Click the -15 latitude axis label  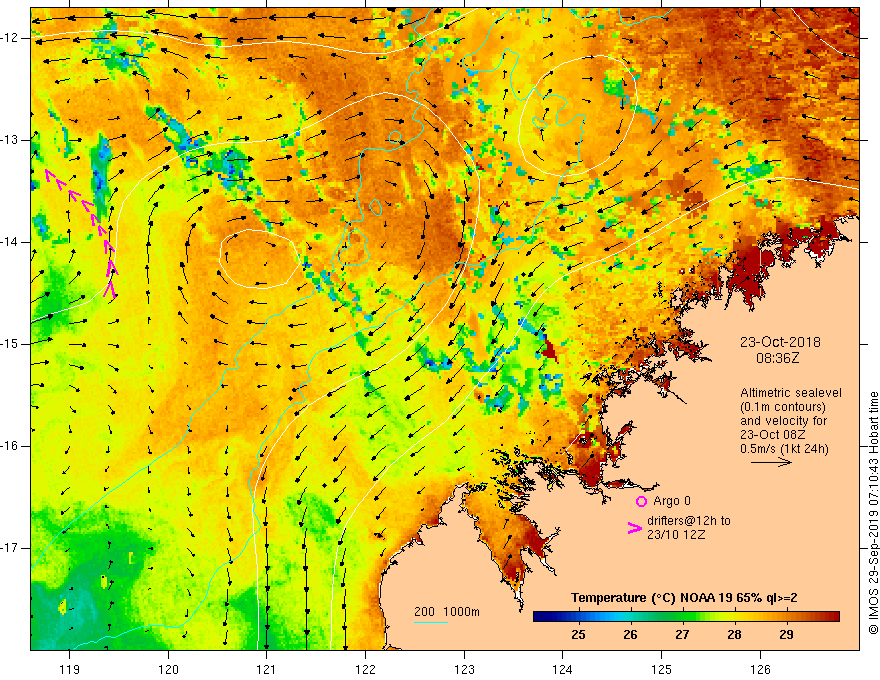point(11,344)
